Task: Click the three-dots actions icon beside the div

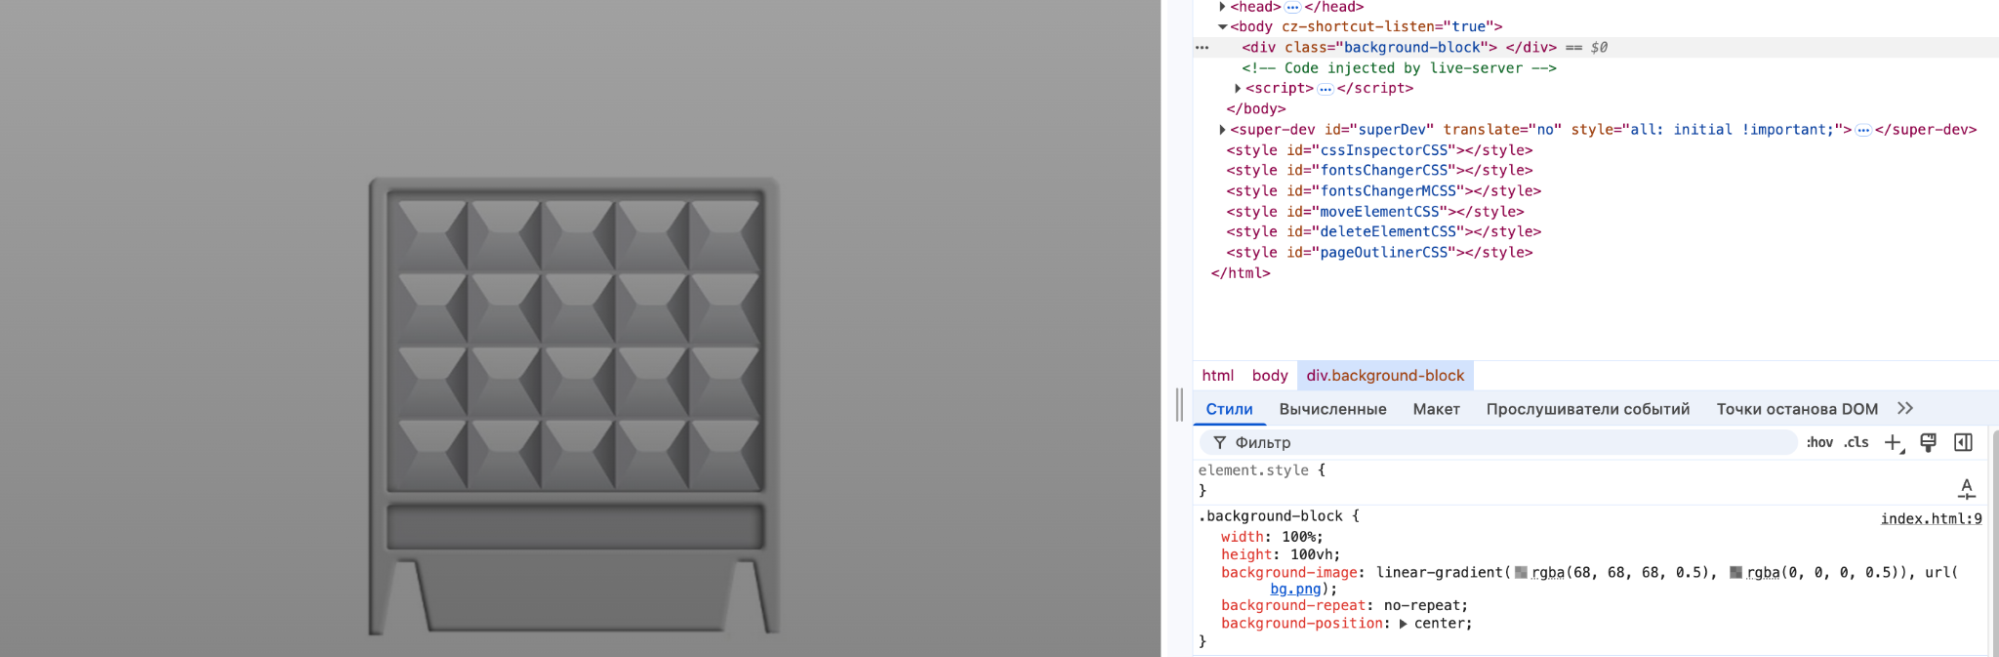Action: [1202, 48]
